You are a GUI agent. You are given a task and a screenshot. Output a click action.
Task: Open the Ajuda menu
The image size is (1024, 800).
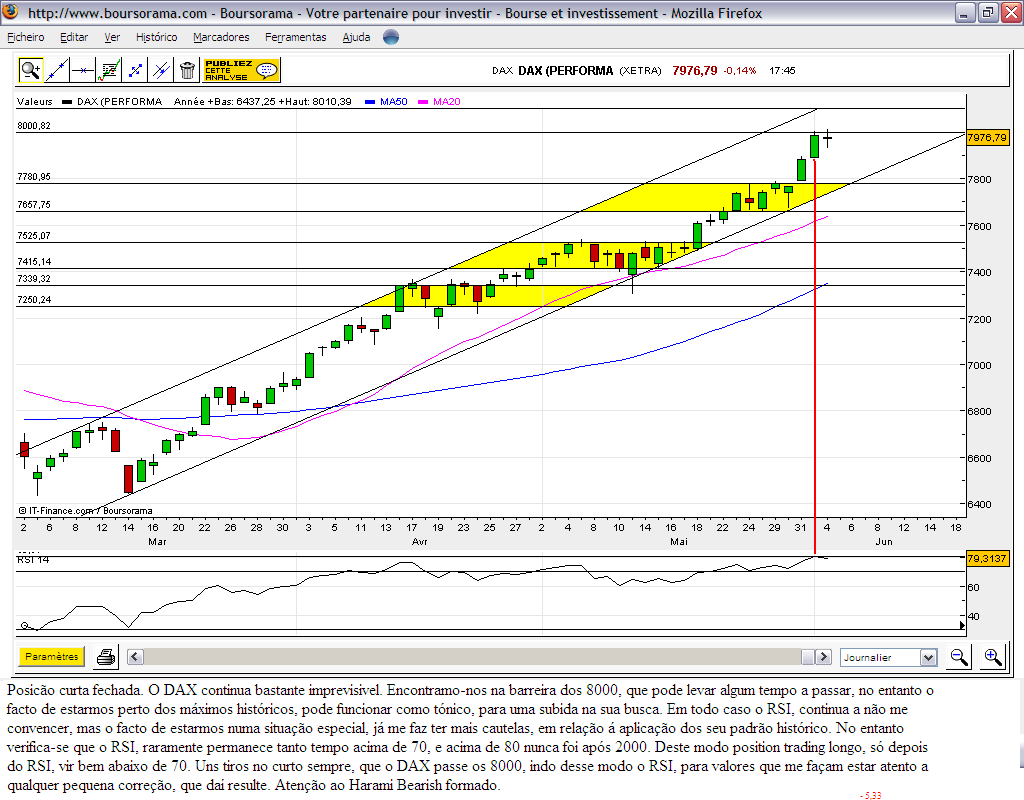(x=356, y=37)
